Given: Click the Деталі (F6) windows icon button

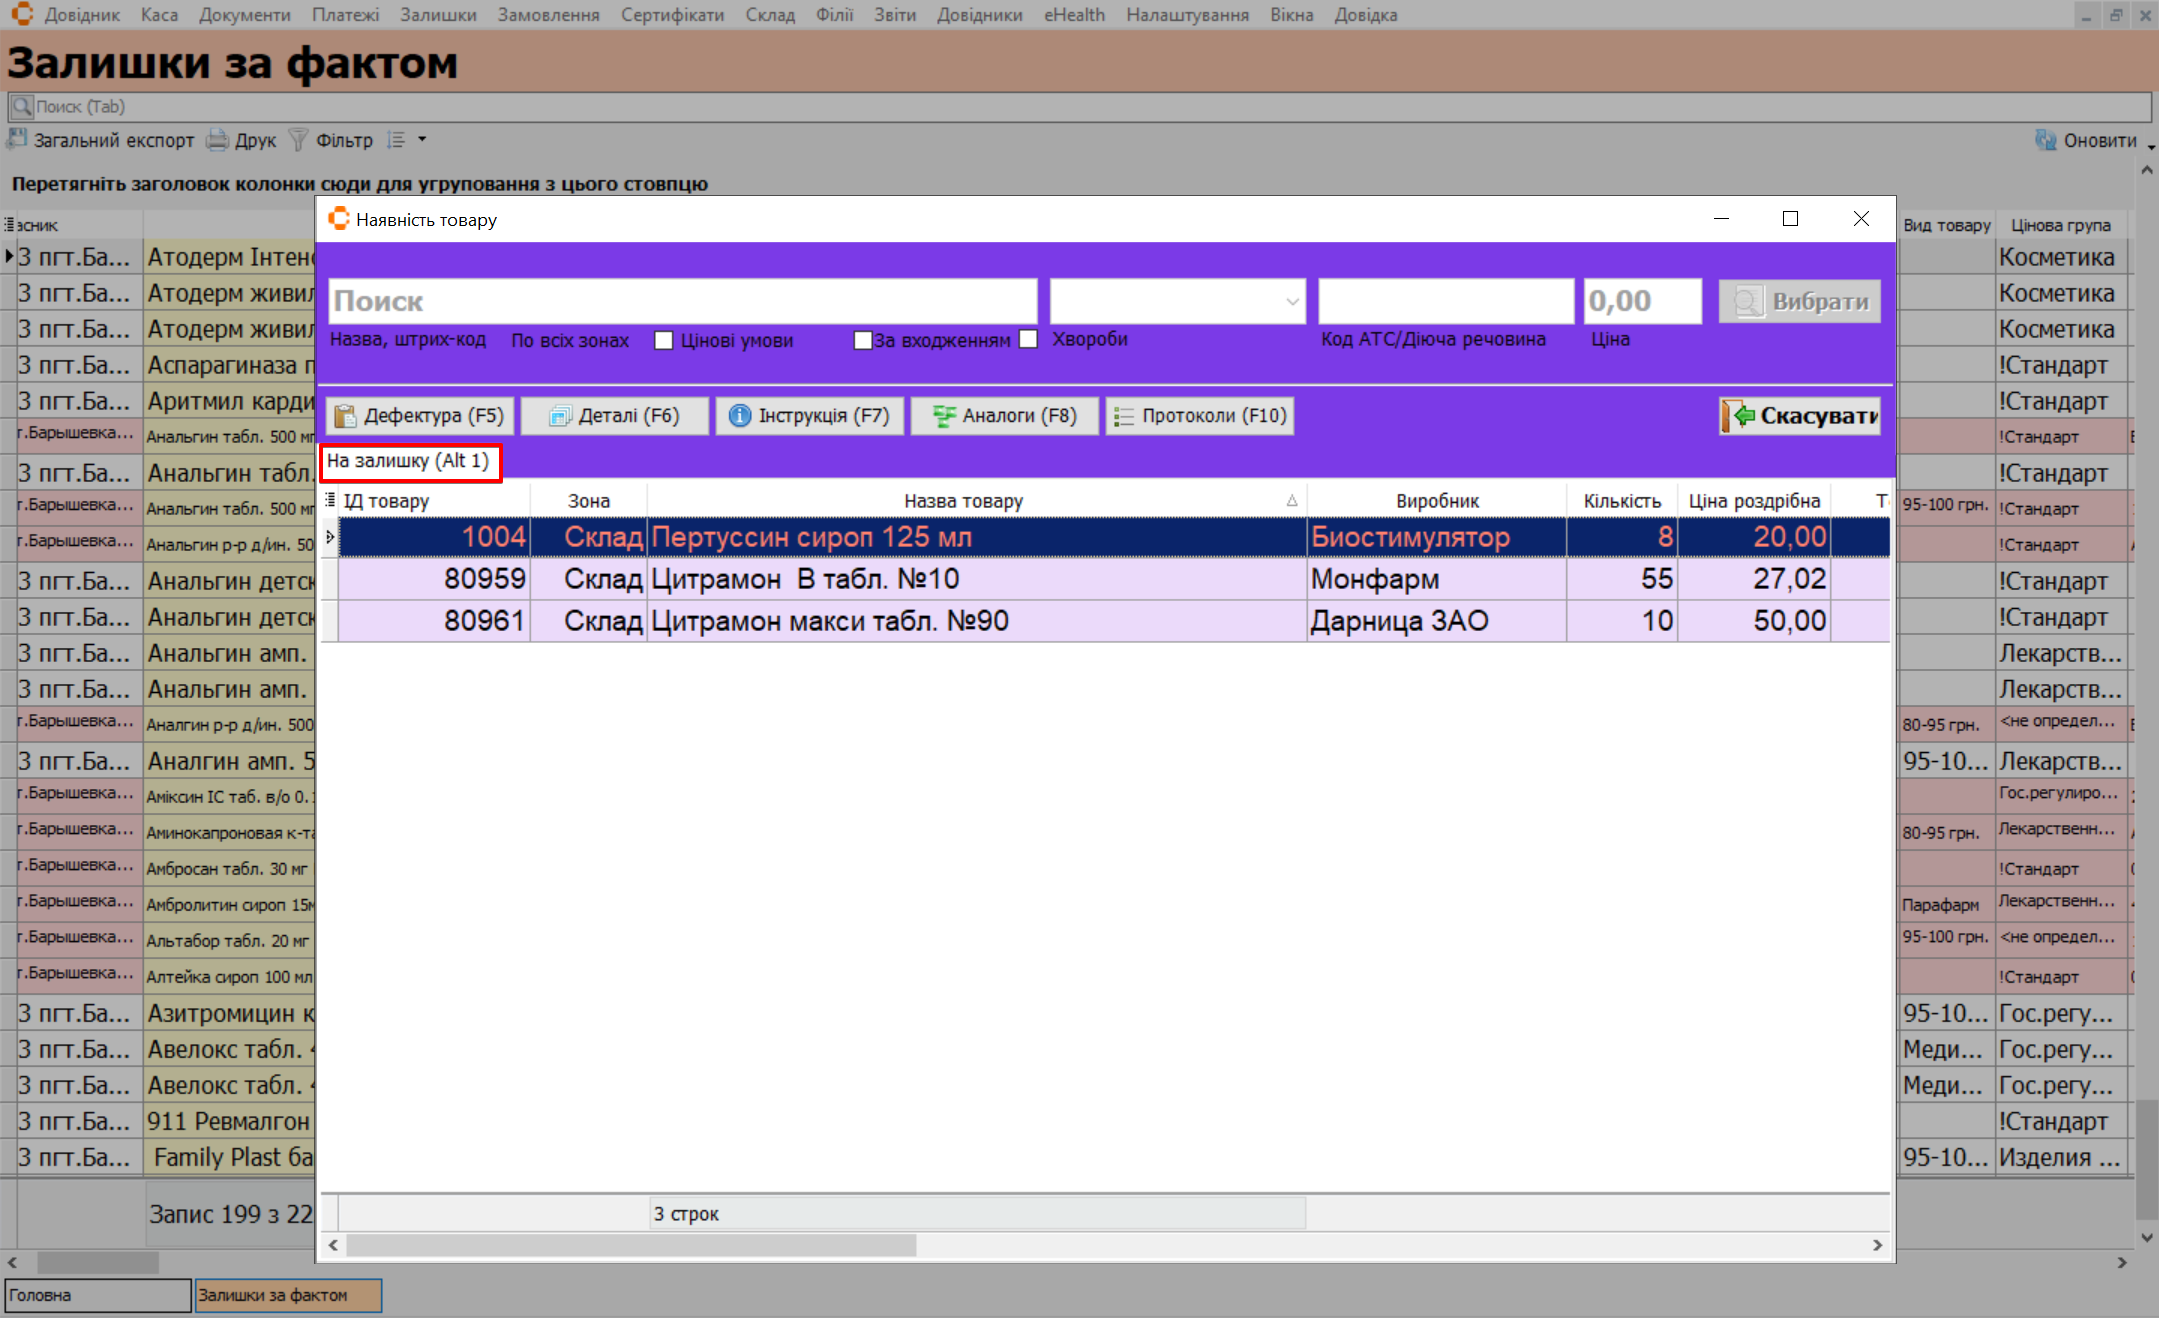Looking at the screenshot, I should (614, 416).
